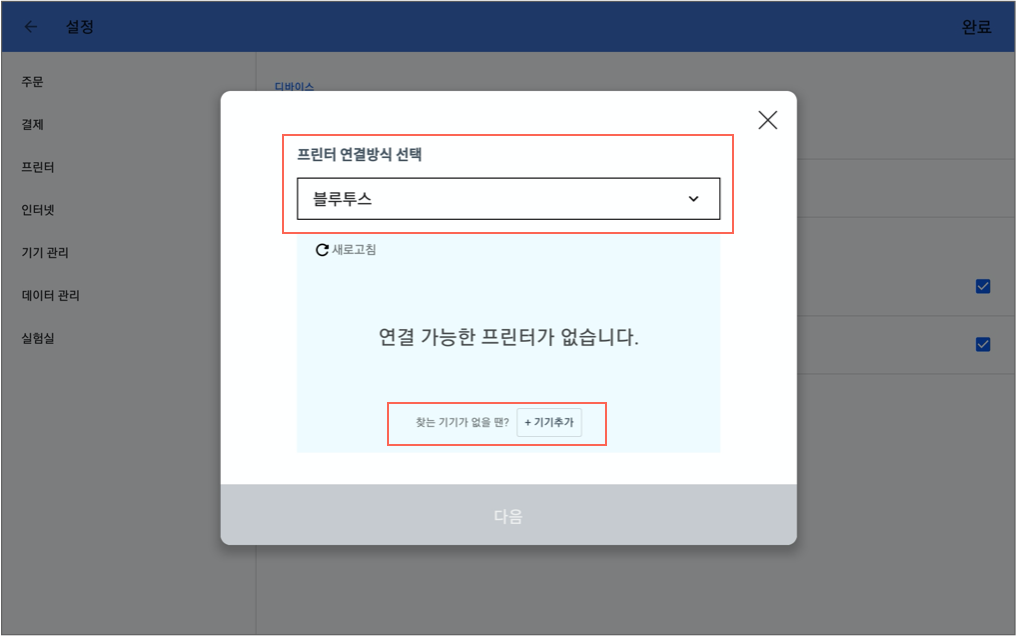Click the refresh icon next to 새로고침
1017x636 pixels.
point(322,250)
